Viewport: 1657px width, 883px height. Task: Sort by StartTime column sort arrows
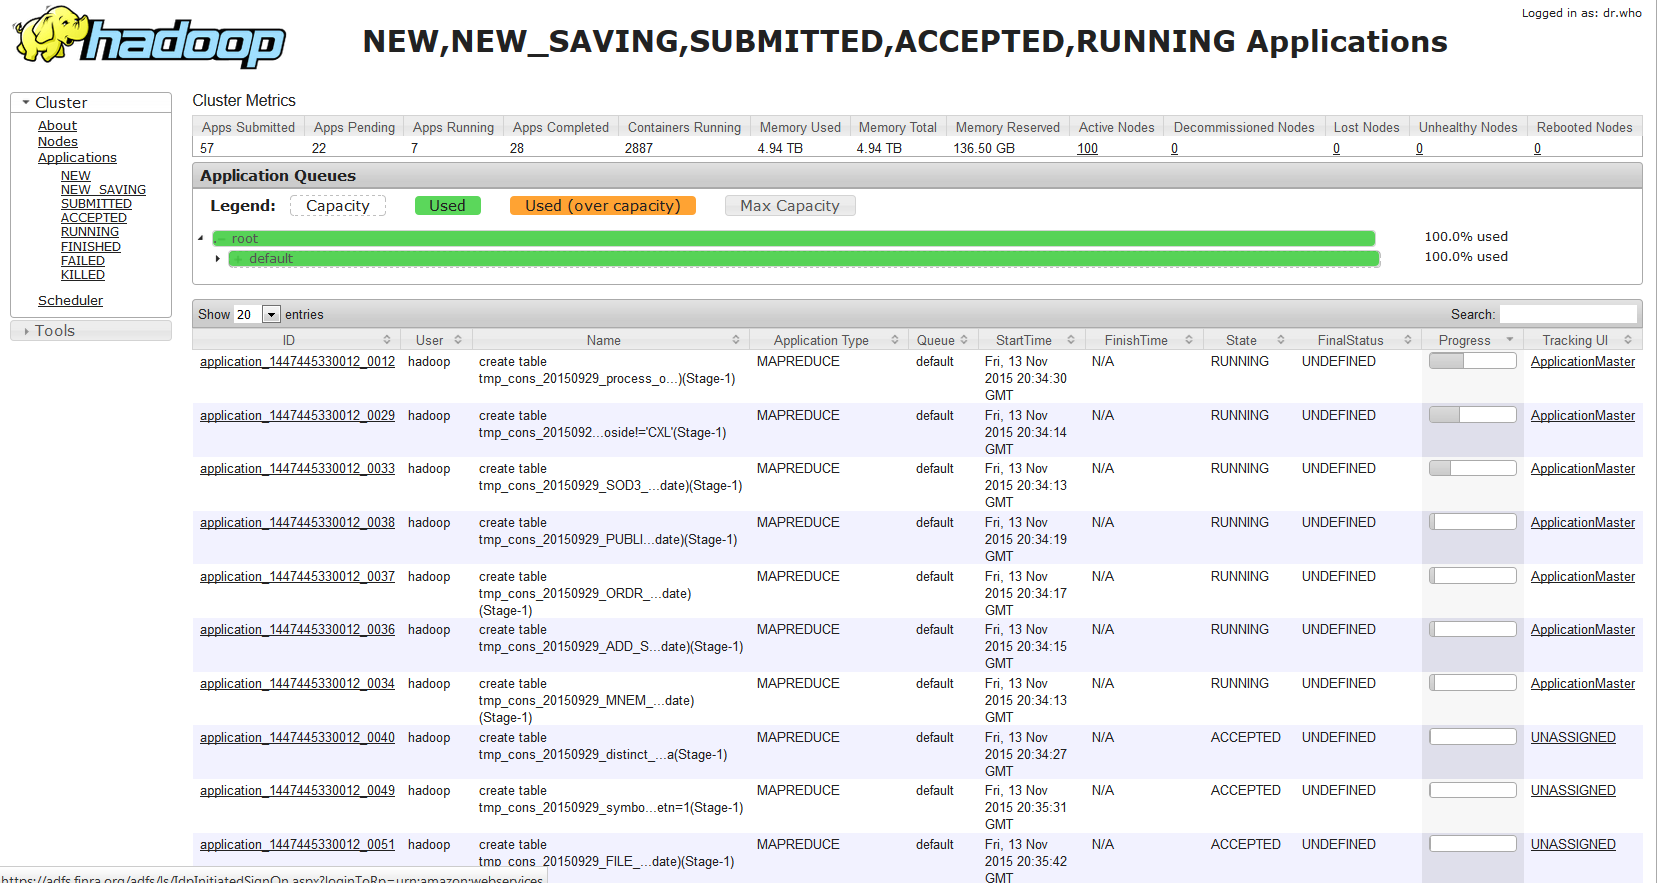pos(1070,340)
